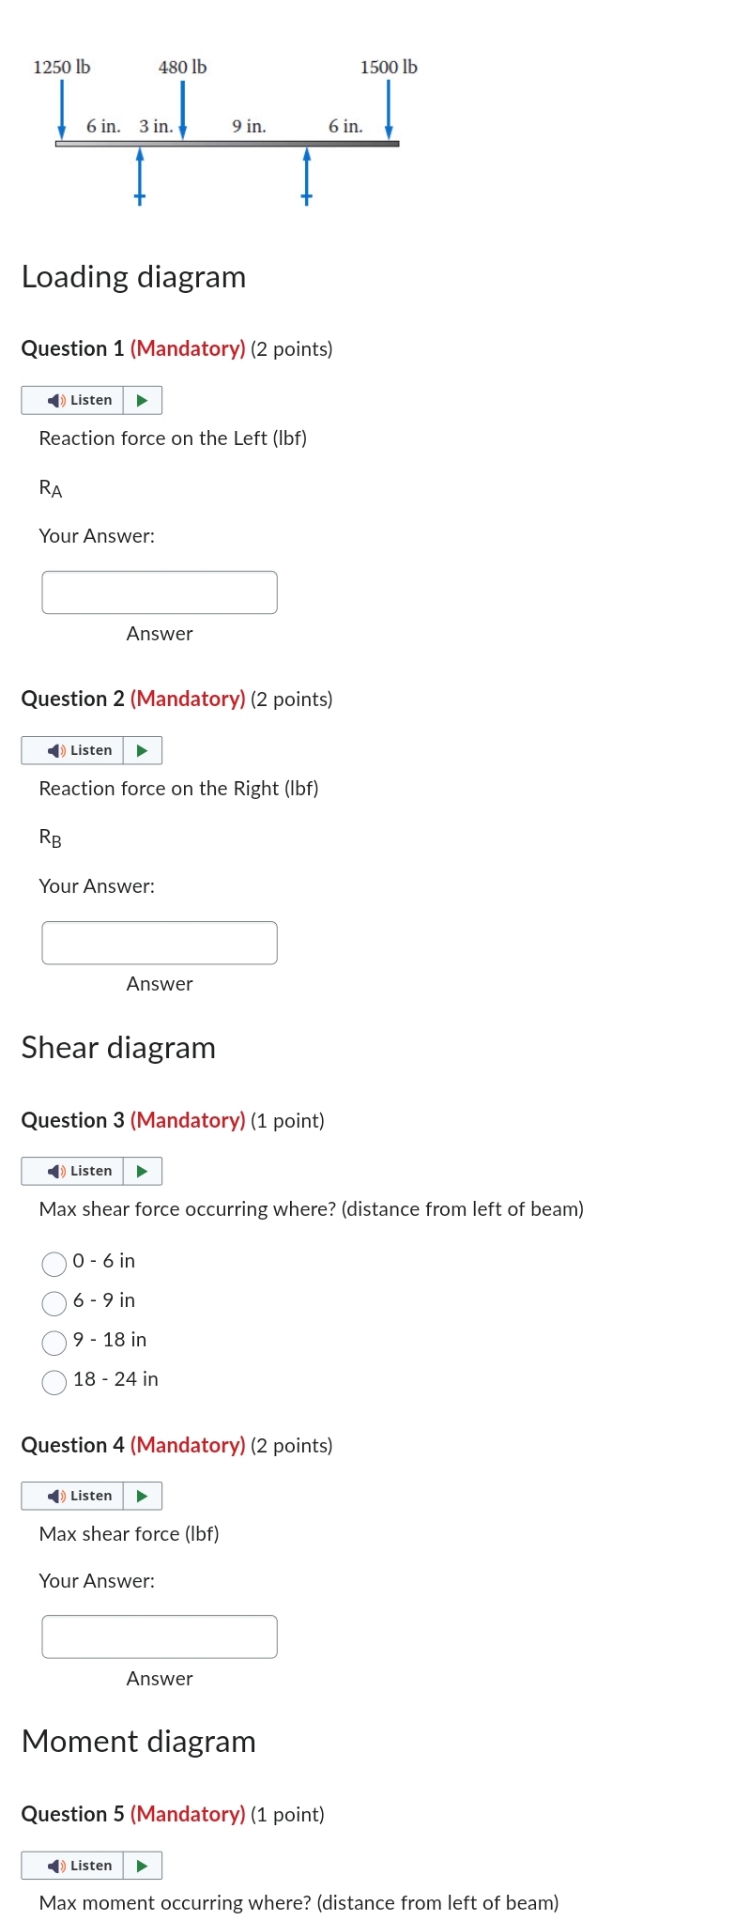Click the speaker icon for Question 5 Listen
749x1920 pixels.
pos(55,1865)
